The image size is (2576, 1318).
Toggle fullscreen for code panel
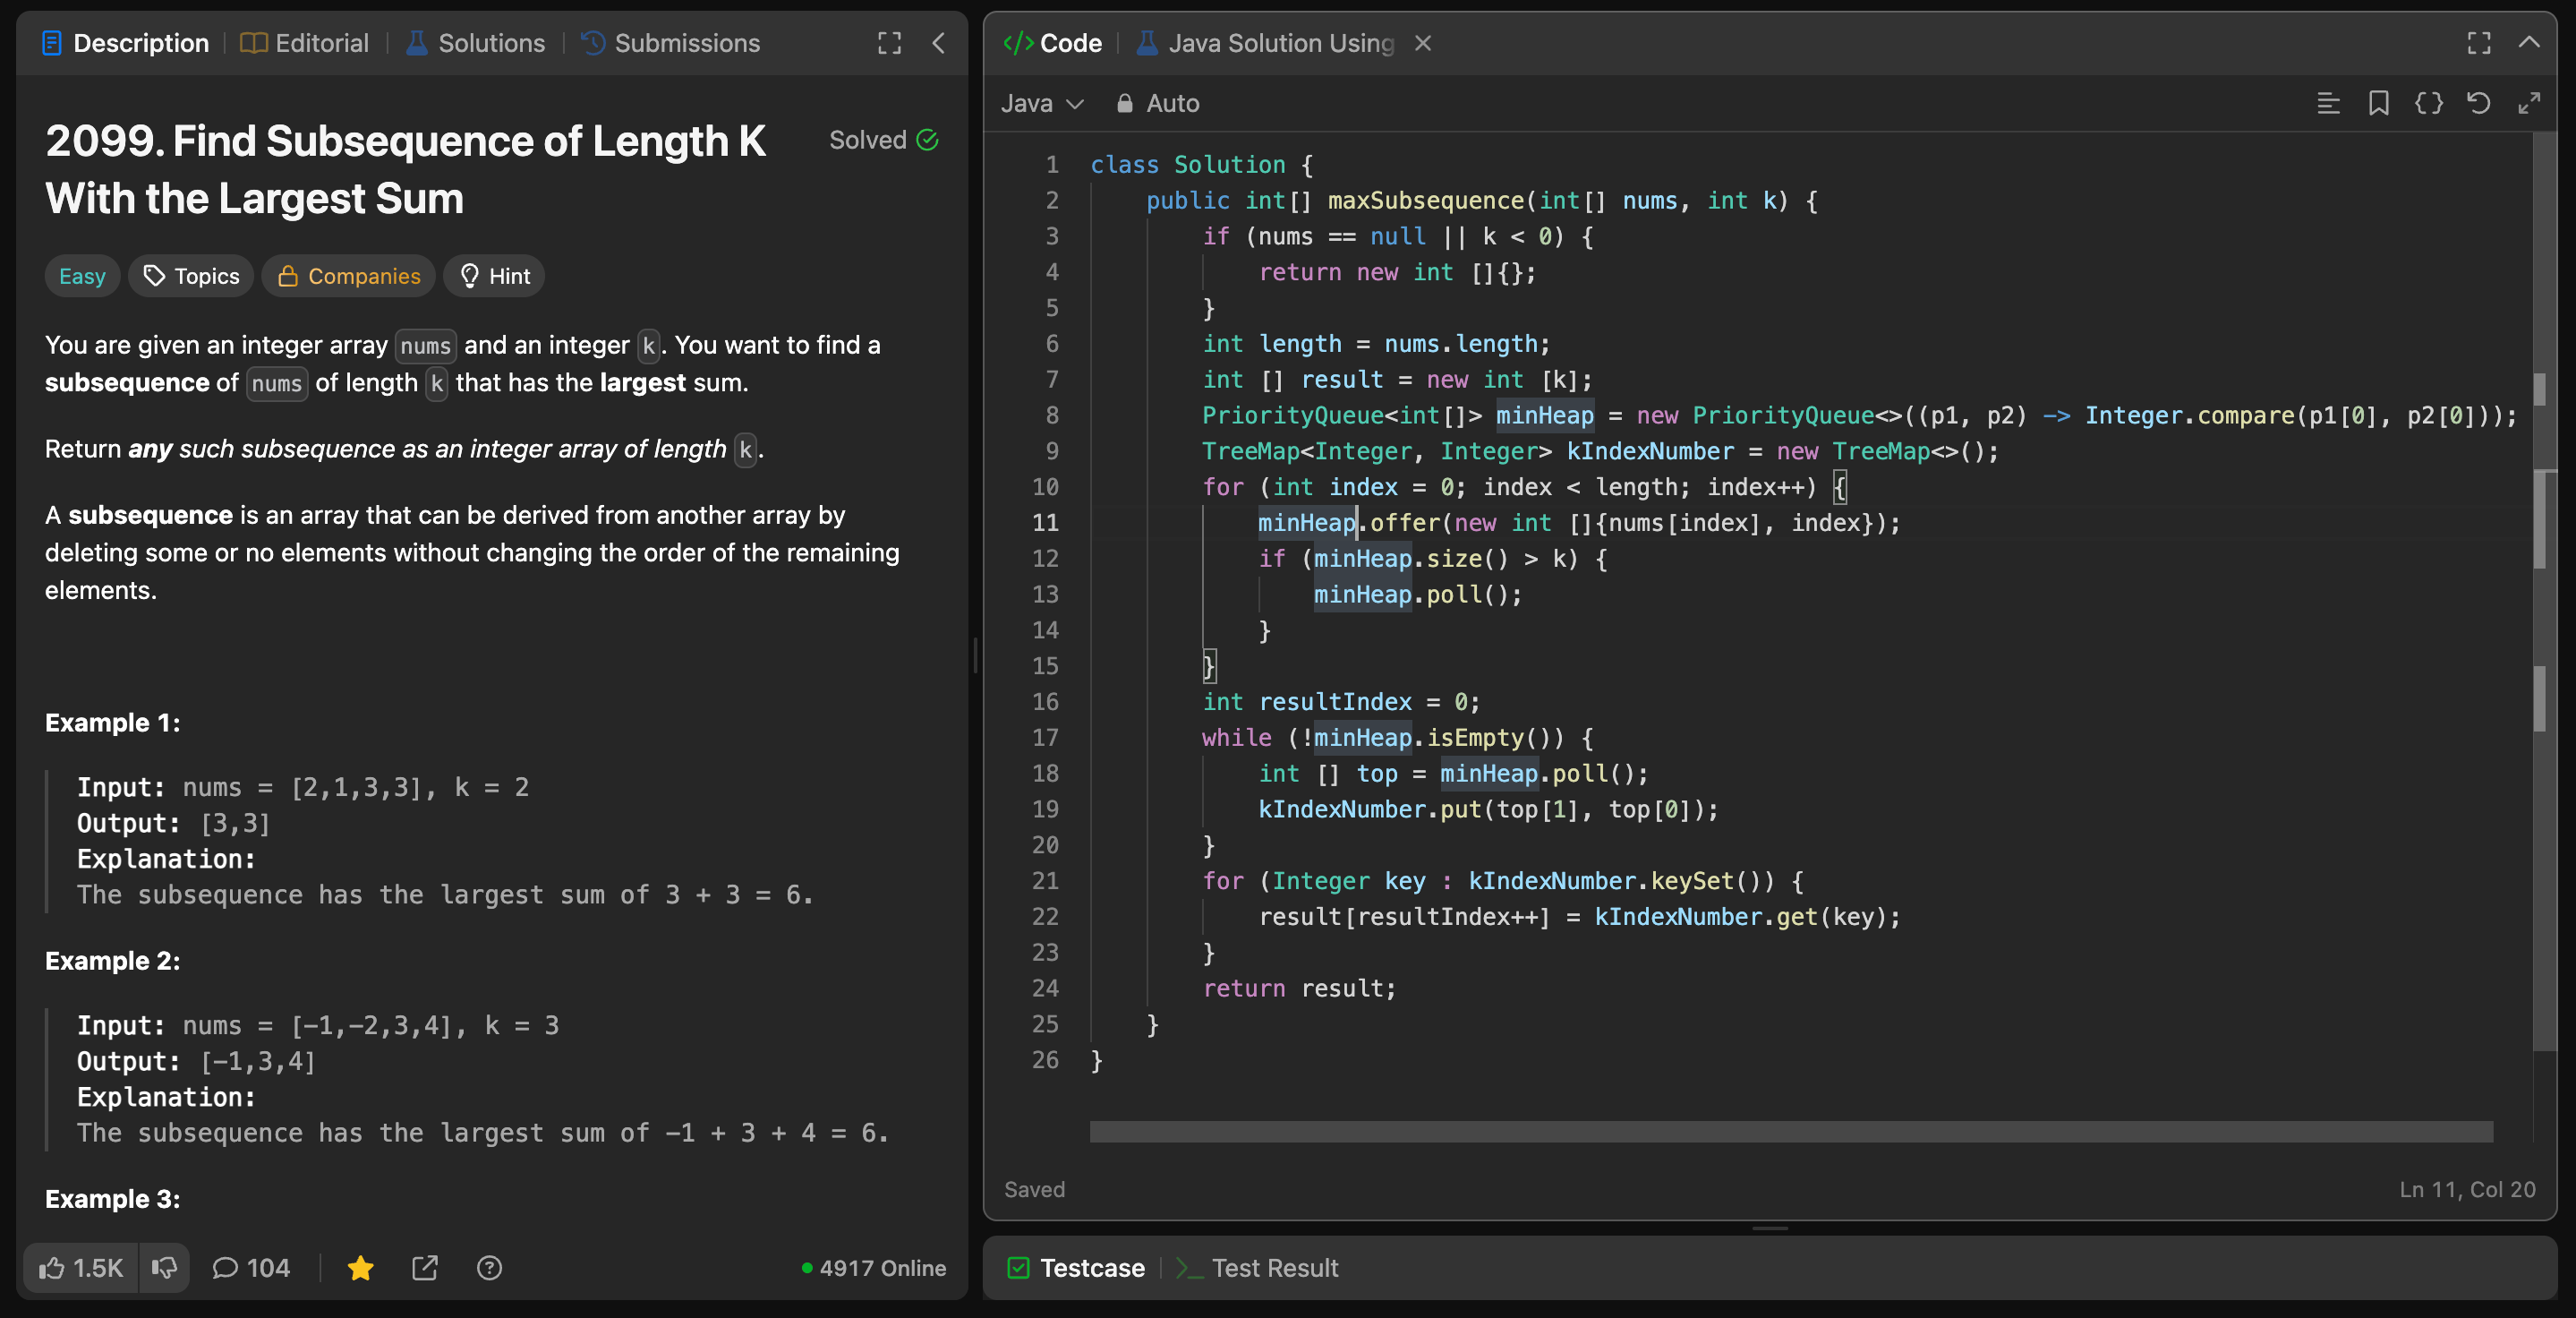click(x=2478, y=43)
